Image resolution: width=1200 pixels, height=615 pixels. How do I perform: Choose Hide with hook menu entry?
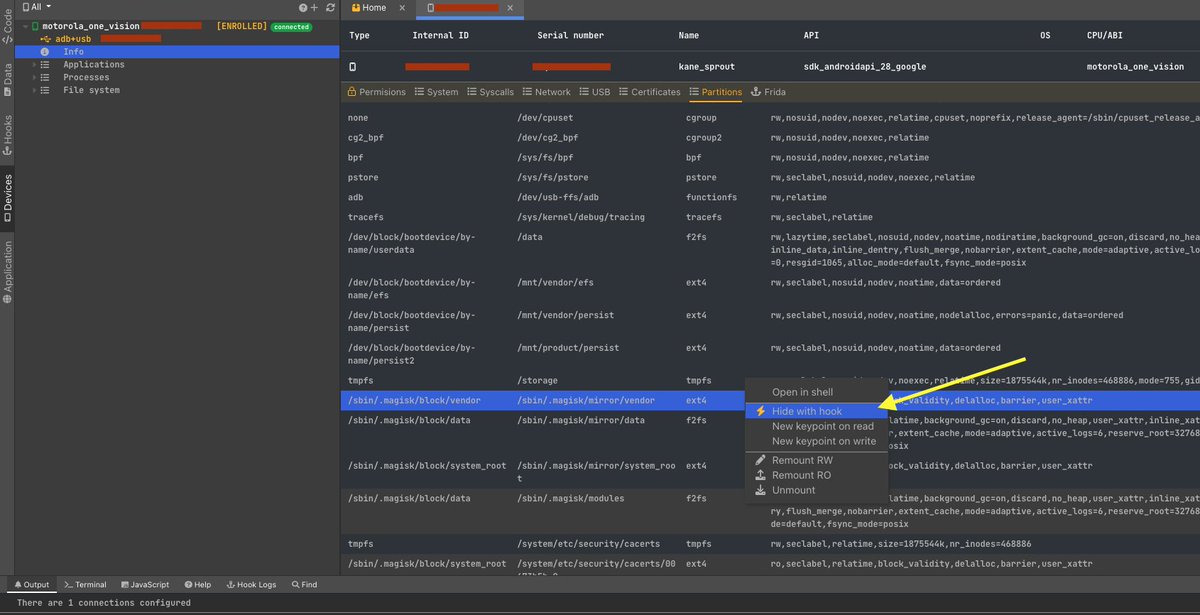[x=816, y=411]
